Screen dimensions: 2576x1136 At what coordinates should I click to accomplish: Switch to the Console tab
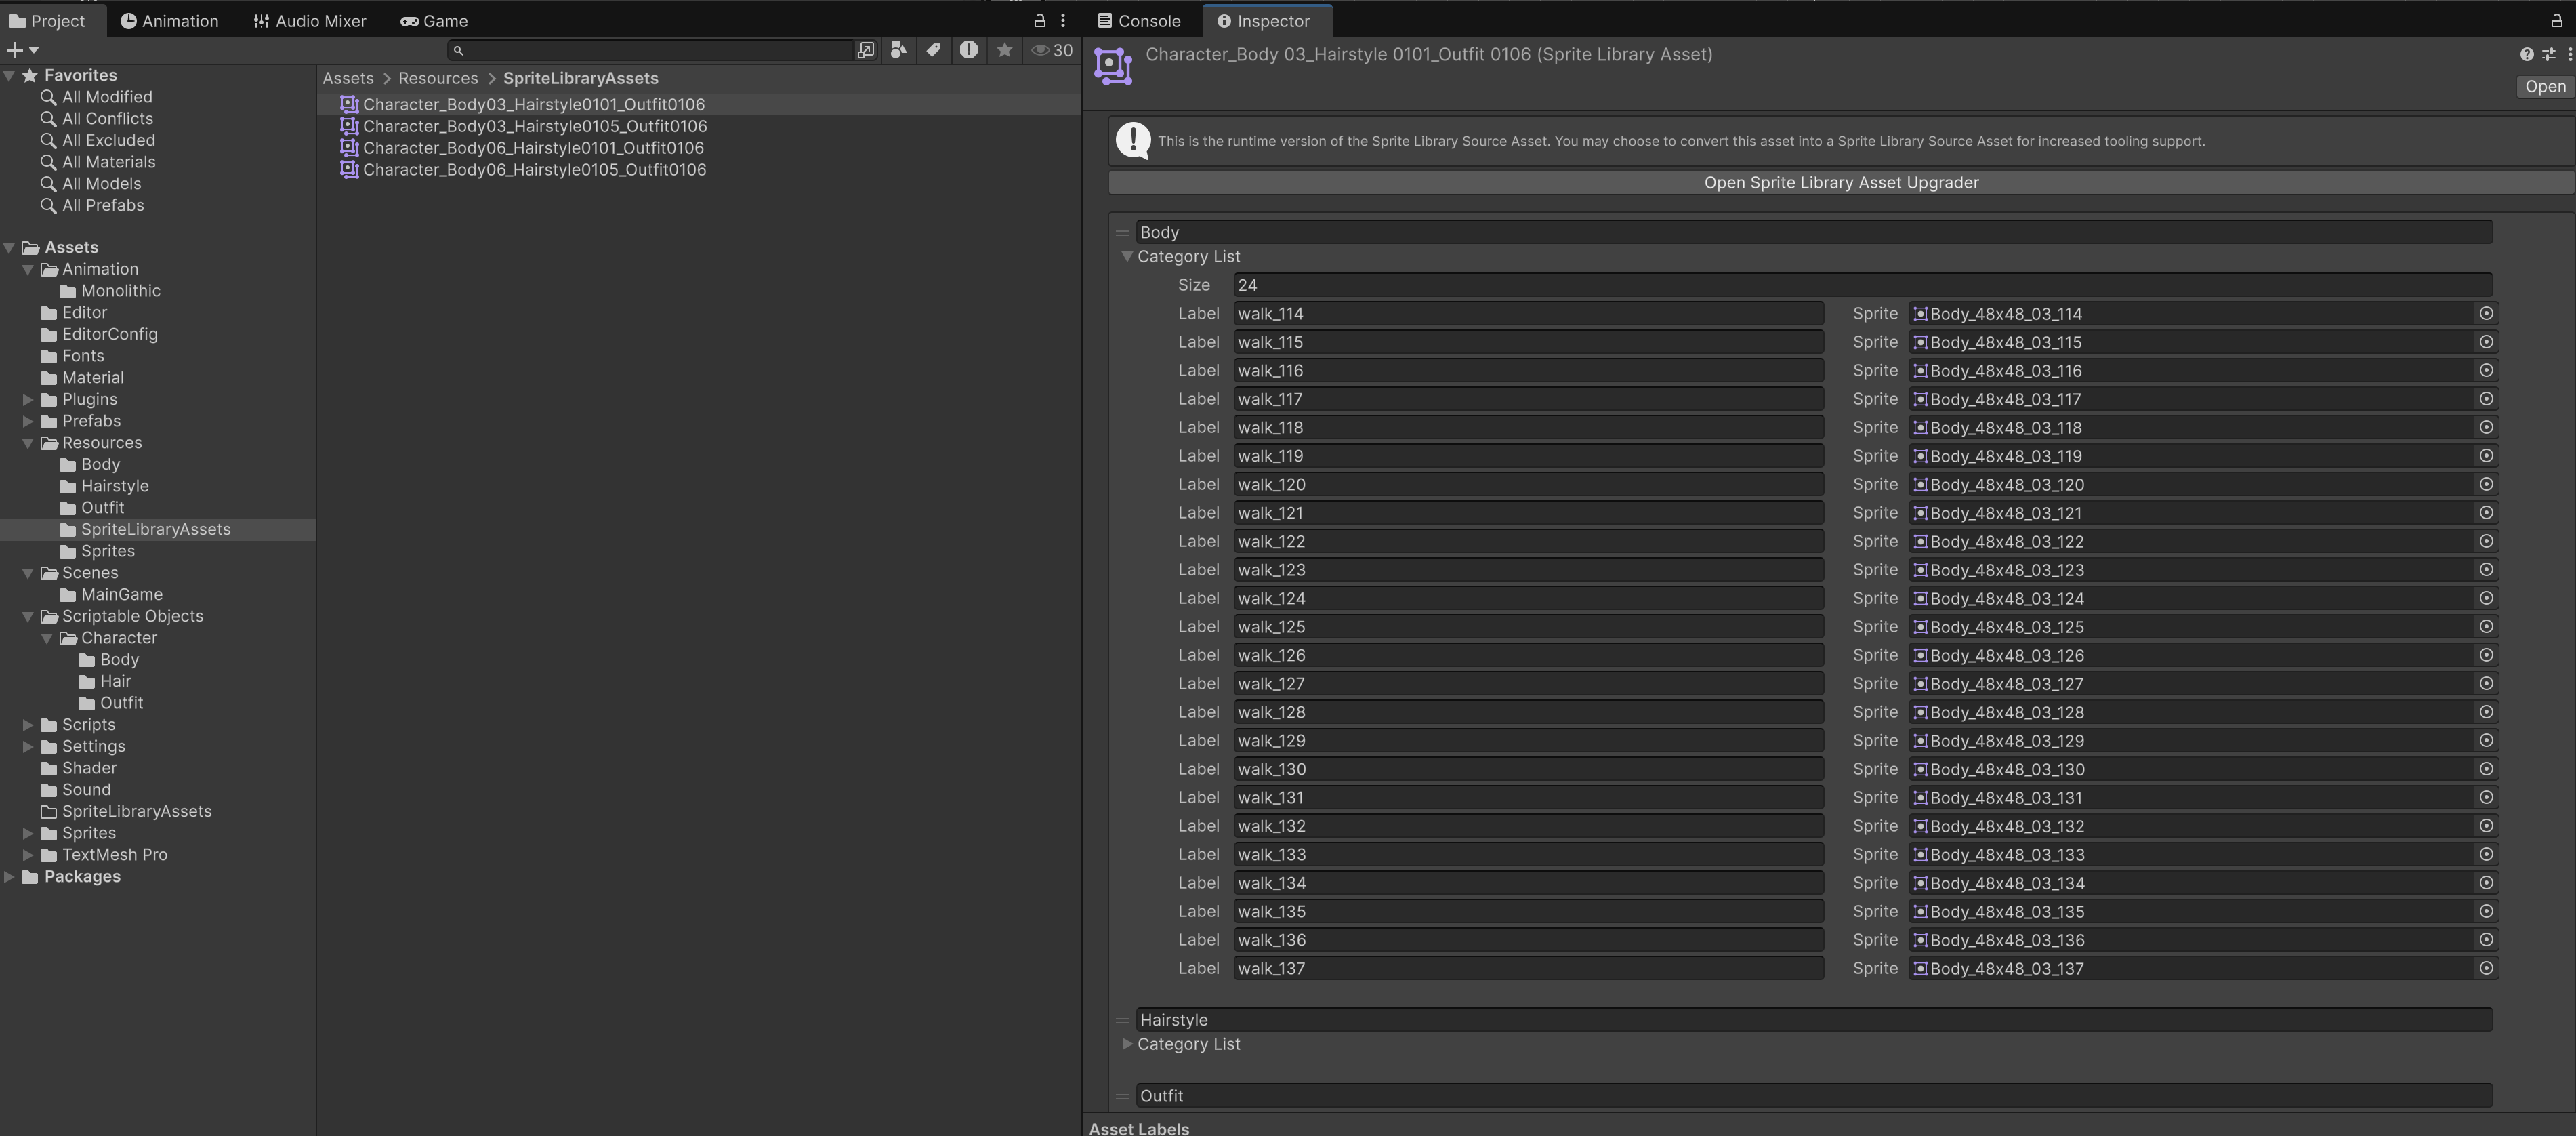[1139, 21]
